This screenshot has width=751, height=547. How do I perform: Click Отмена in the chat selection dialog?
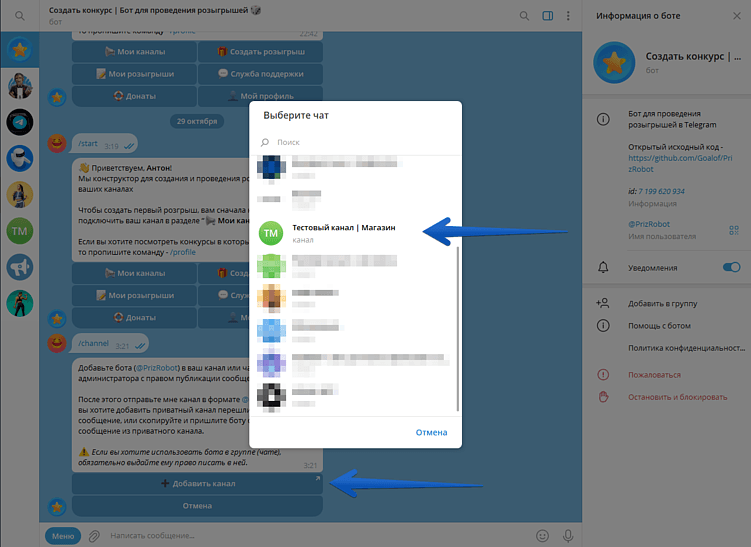[431, 432]
